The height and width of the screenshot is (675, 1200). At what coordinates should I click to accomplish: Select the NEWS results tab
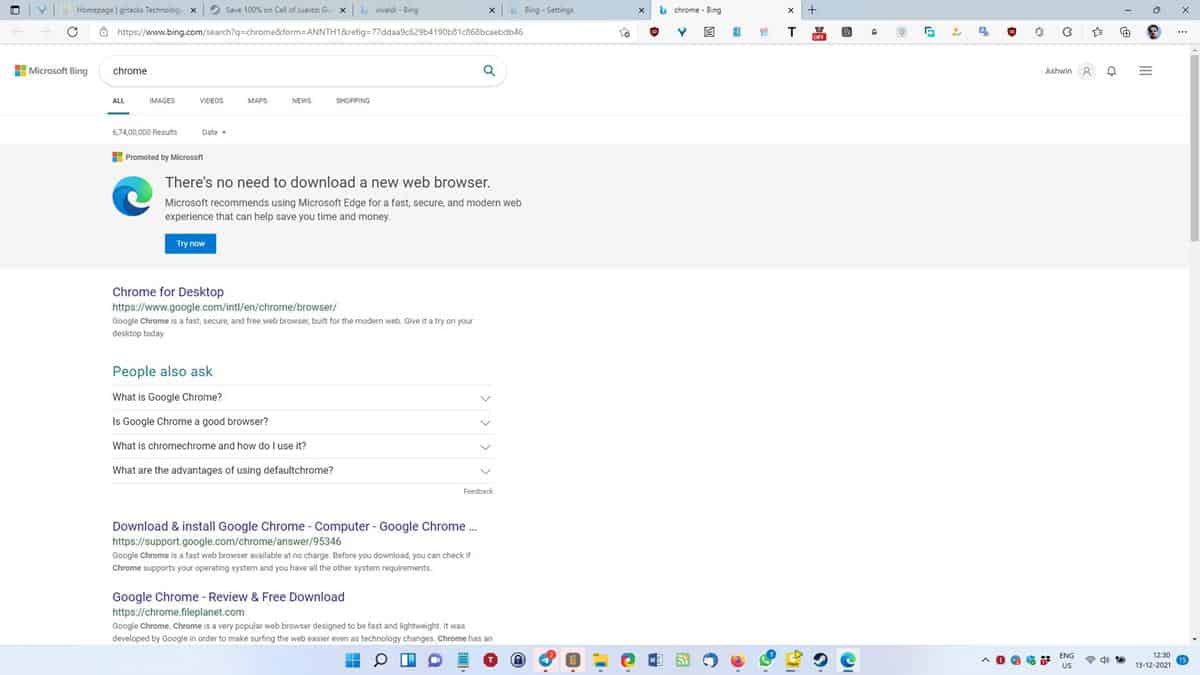pos(300,101)
